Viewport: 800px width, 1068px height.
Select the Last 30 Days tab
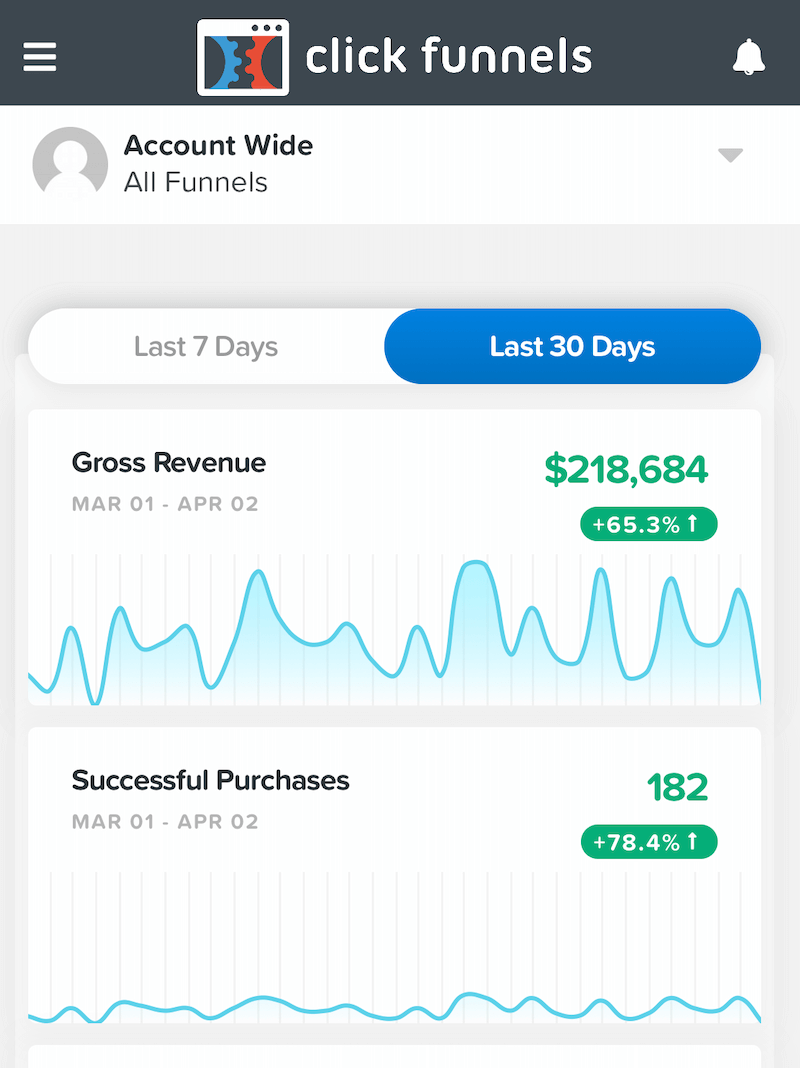[x=573, y=347]
